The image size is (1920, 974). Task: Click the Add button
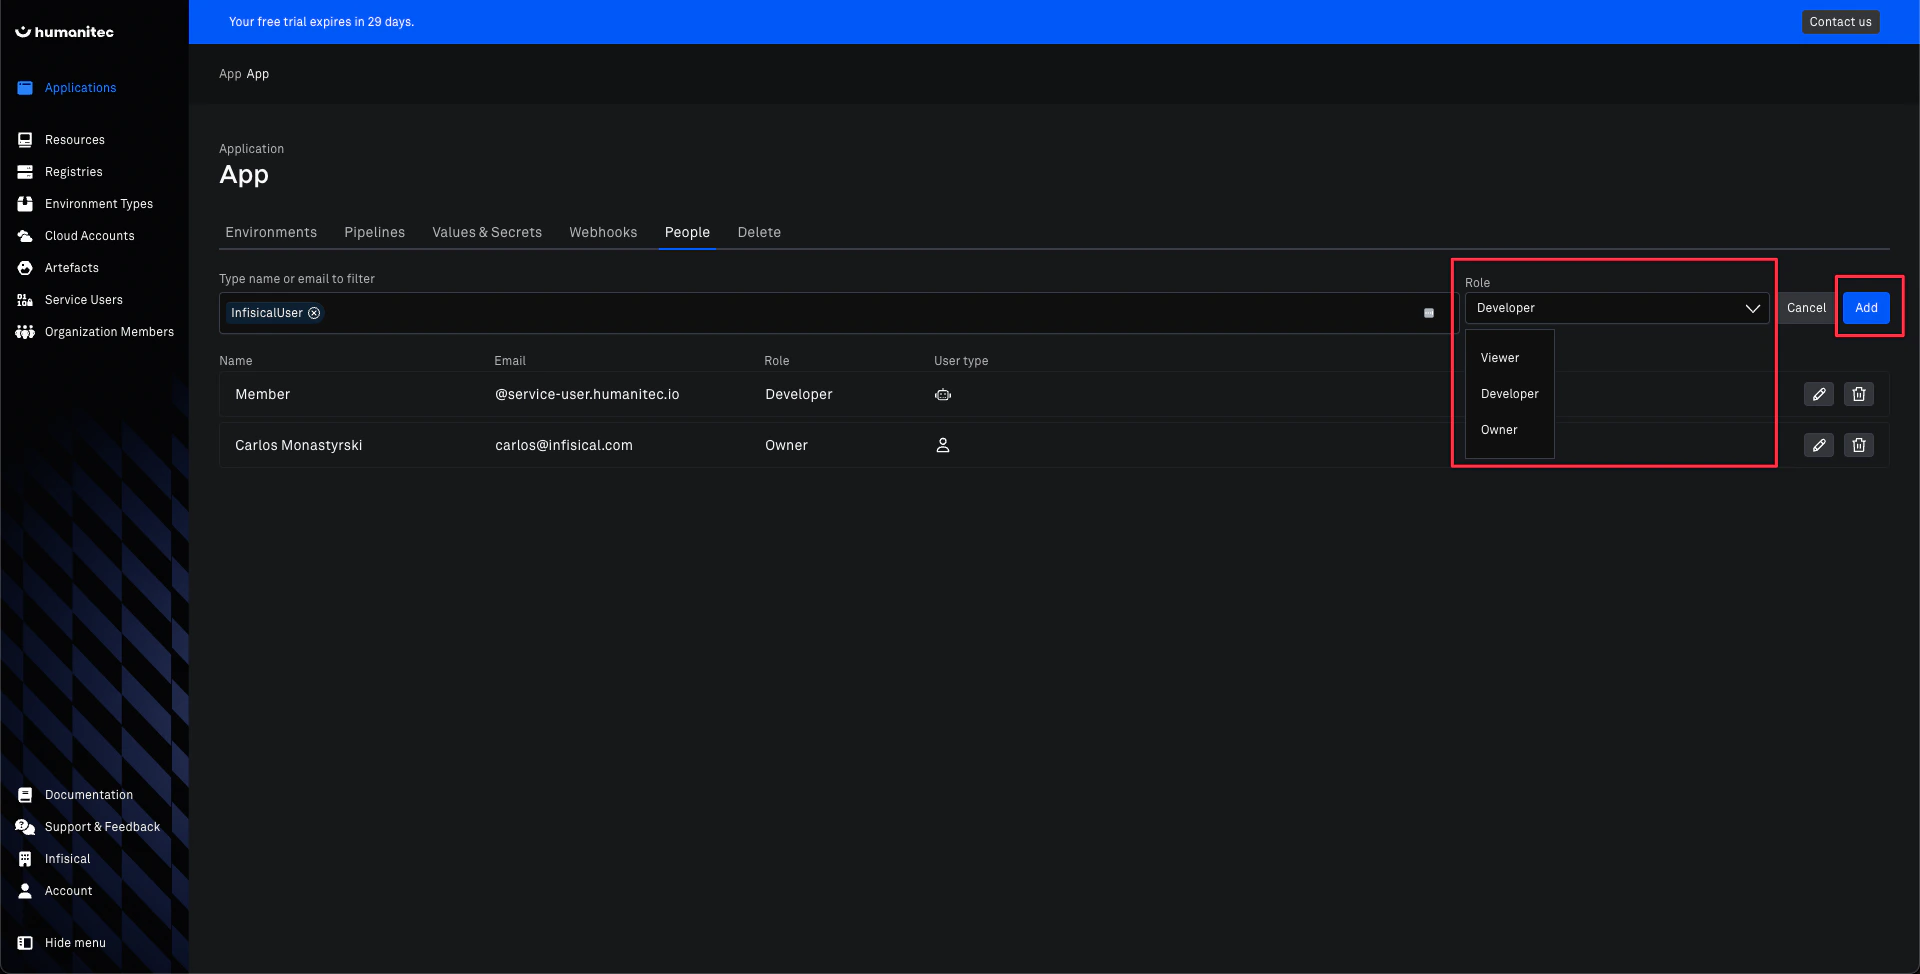[x=1866, y=308]
